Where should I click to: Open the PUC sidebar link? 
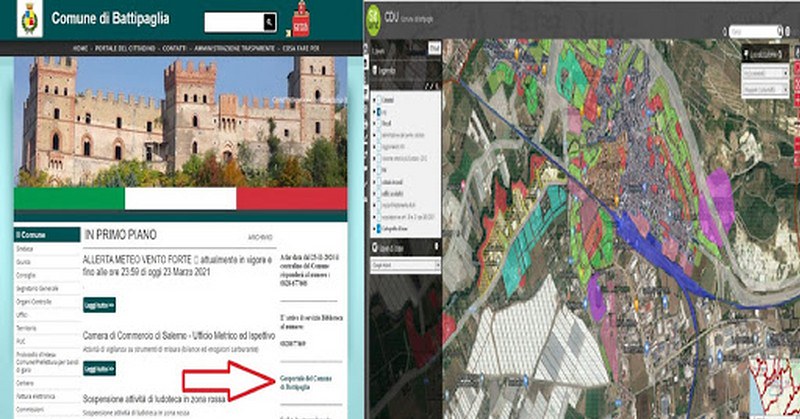[20, 341]
